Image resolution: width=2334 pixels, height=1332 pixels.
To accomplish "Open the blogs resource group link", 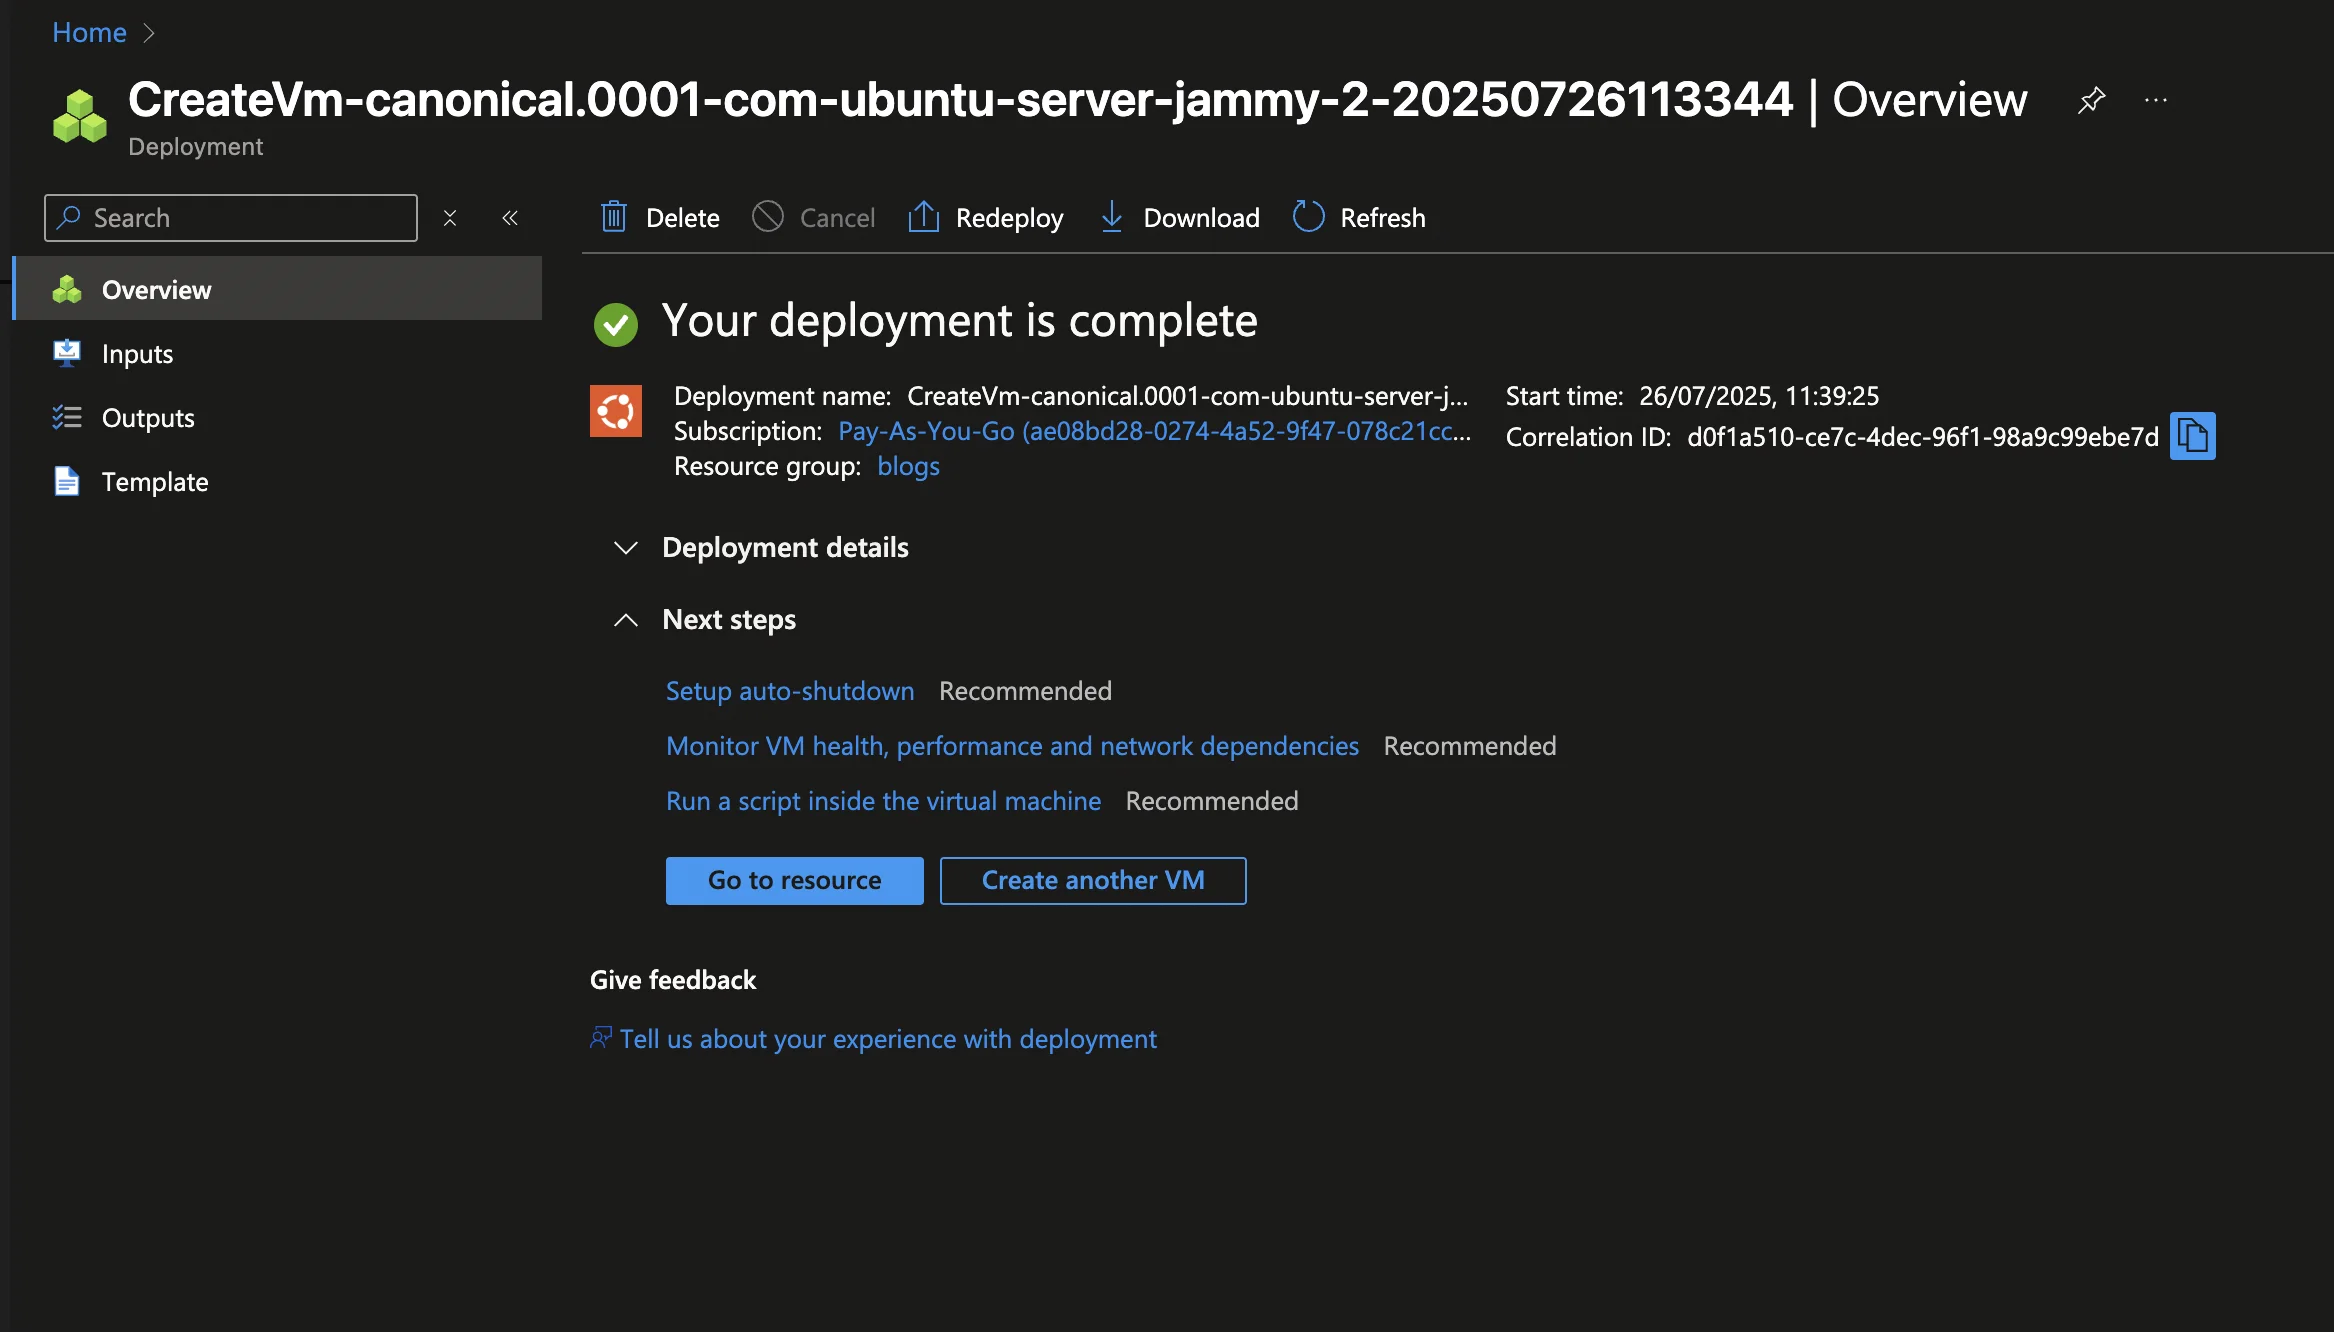I will (x=908, y=466).
